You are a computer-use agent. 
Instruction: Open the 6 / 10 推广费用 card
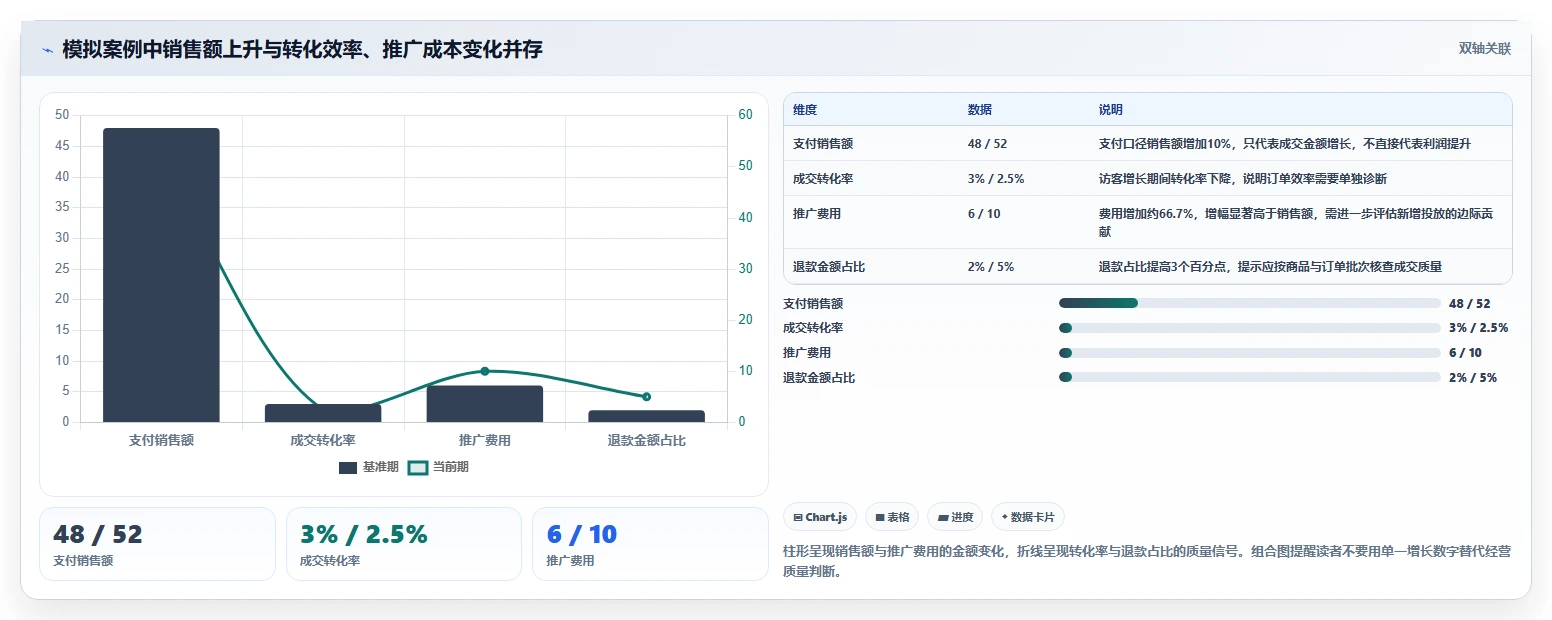650,544
